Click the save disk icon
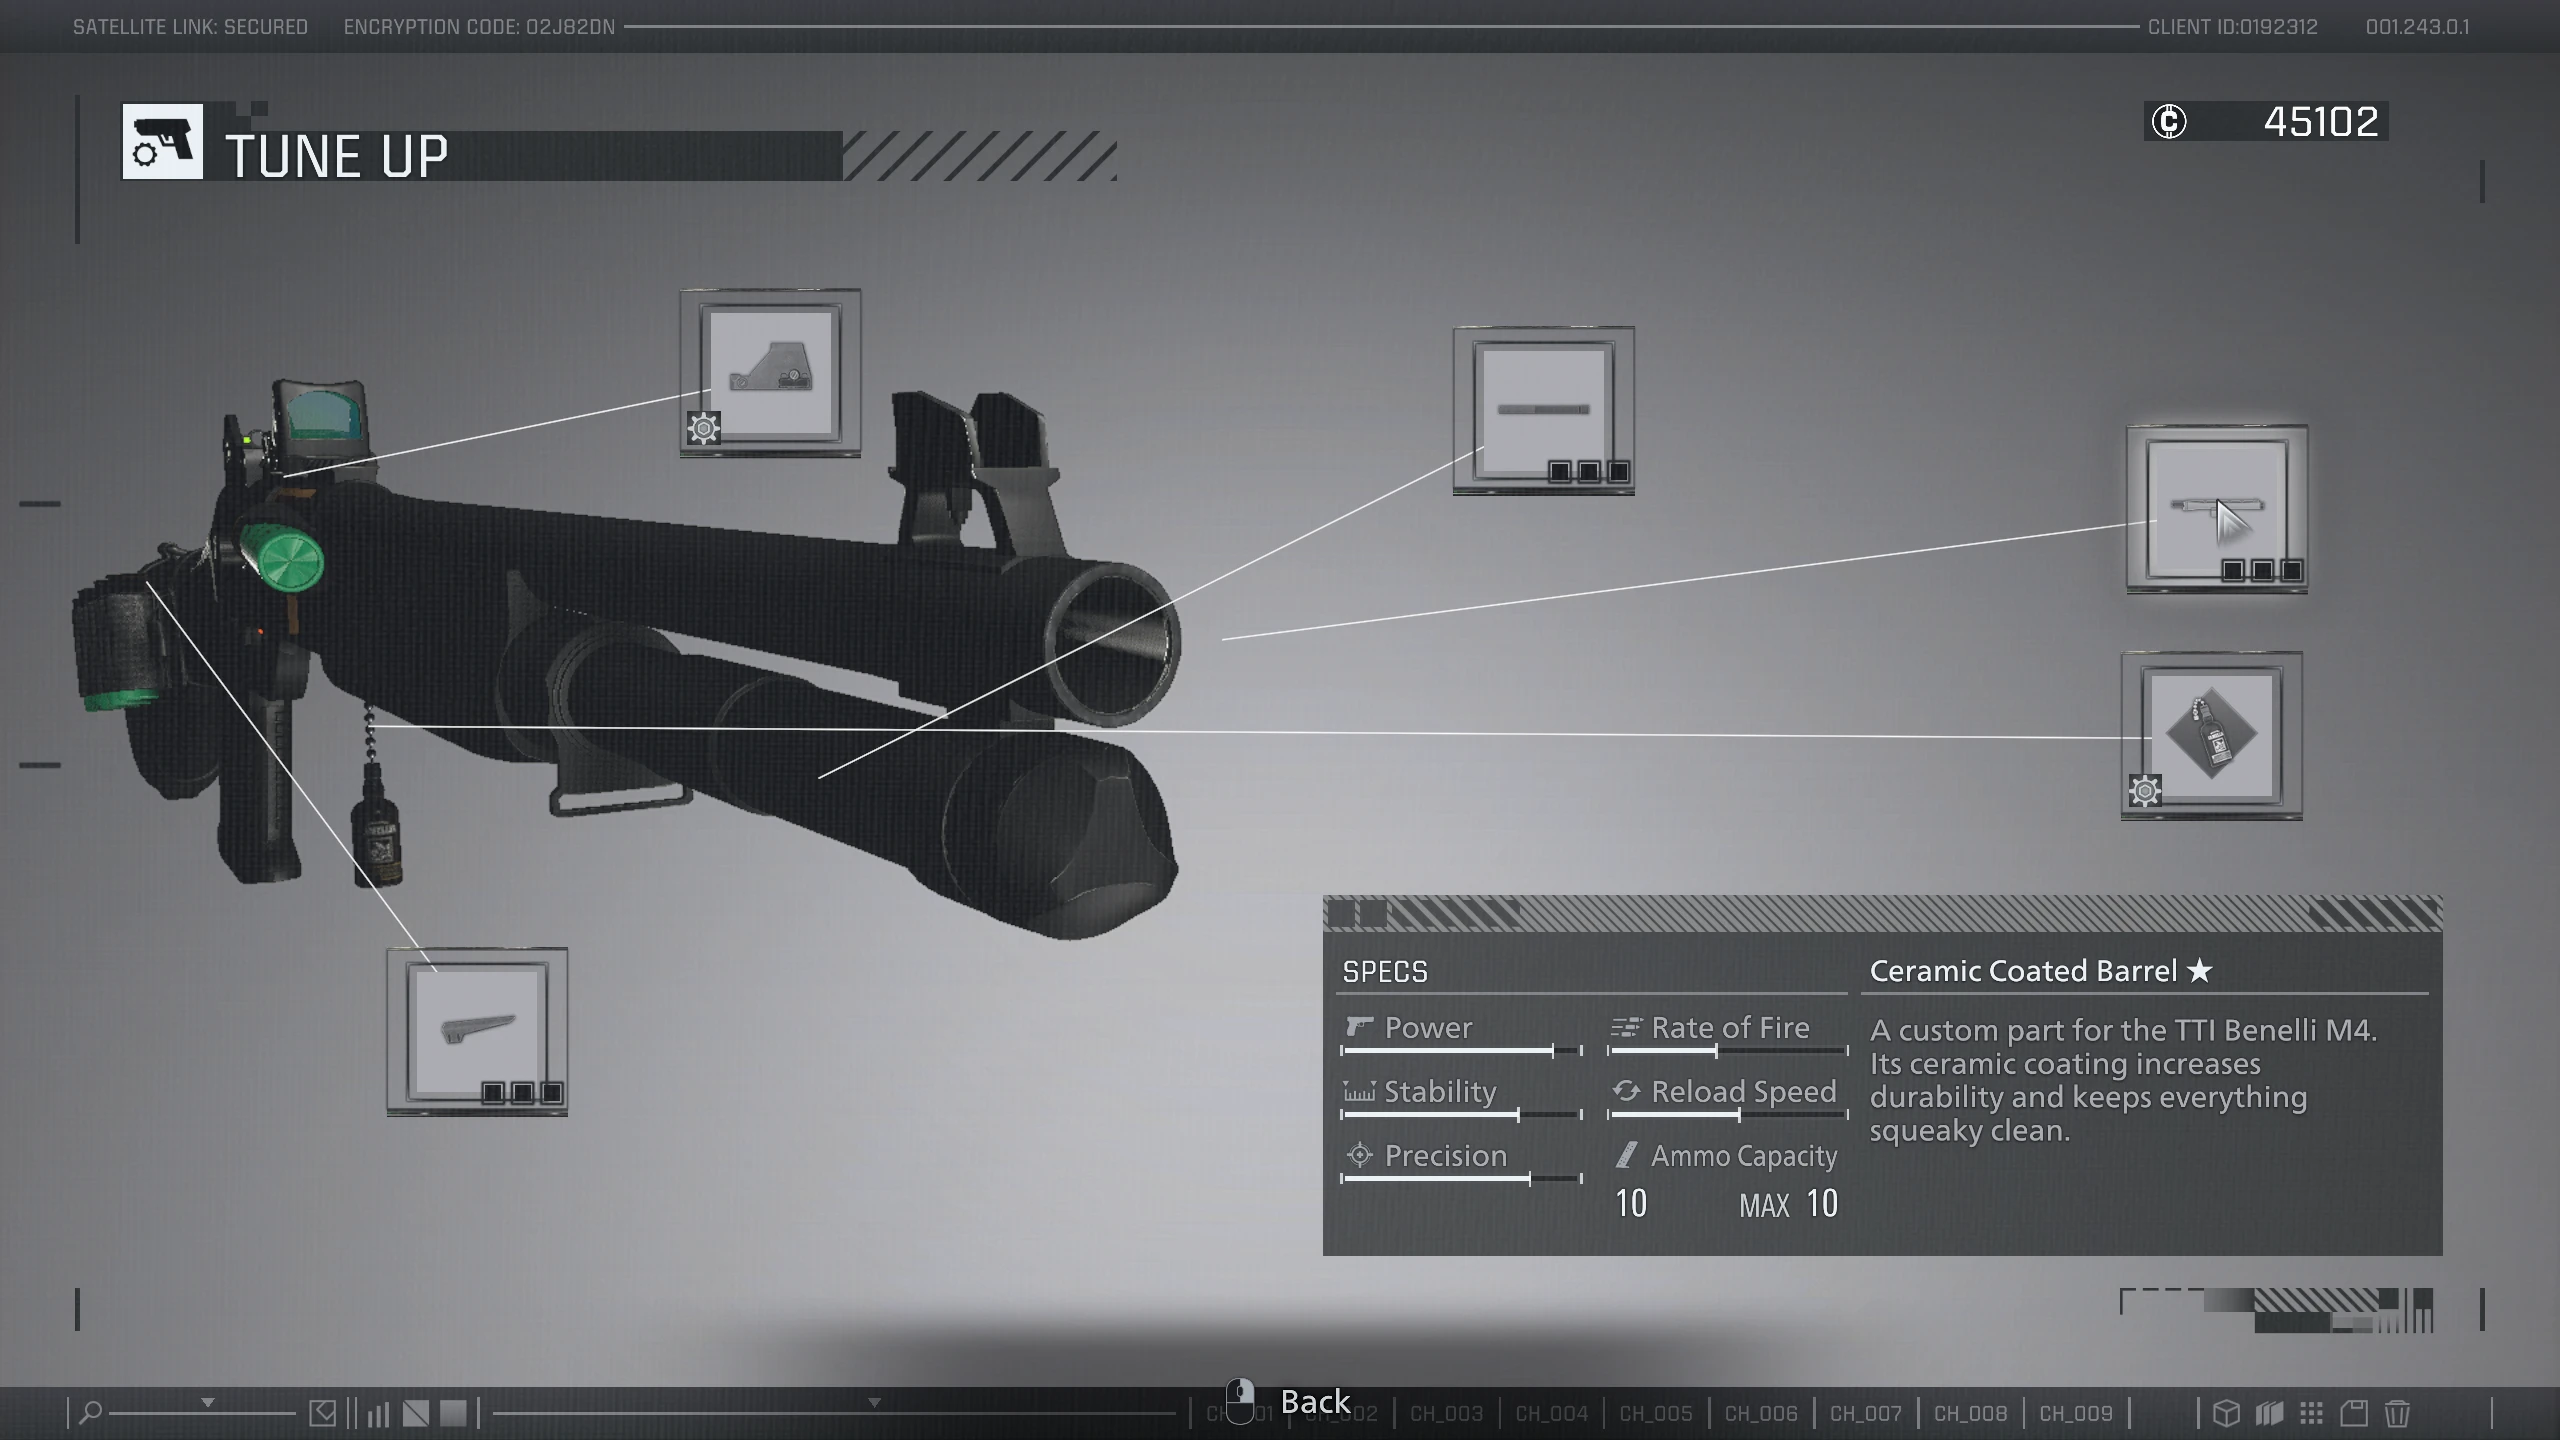Viewport: 2560px width, 1440px height. [2354, 1413]
